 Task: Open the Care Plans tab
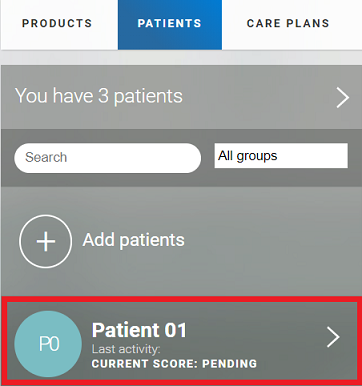[288, 25]
